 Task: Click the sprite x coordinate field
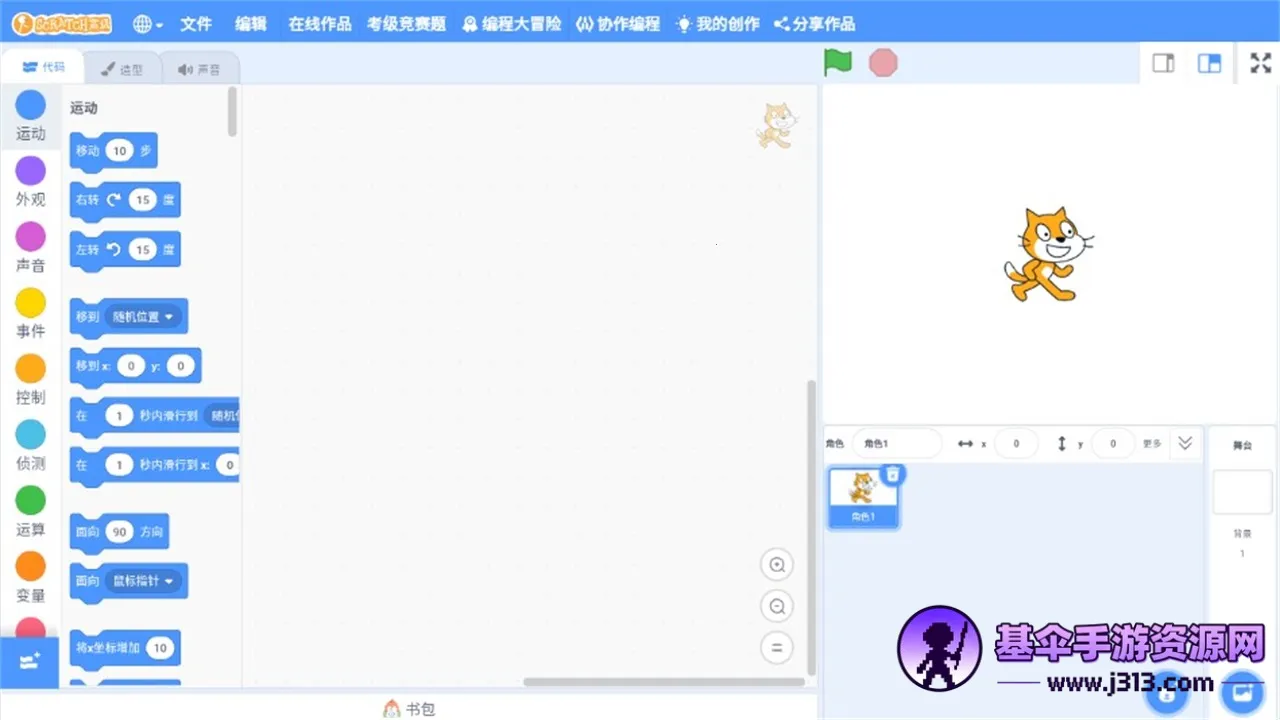coord(1016,443)
